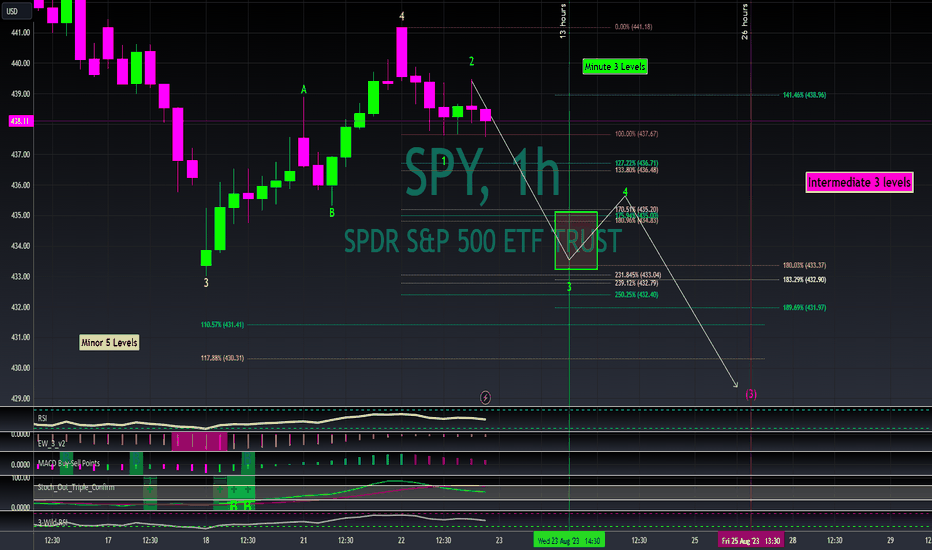Select the 239.12% (432.79) Fib level

click(x=637, y=283)
